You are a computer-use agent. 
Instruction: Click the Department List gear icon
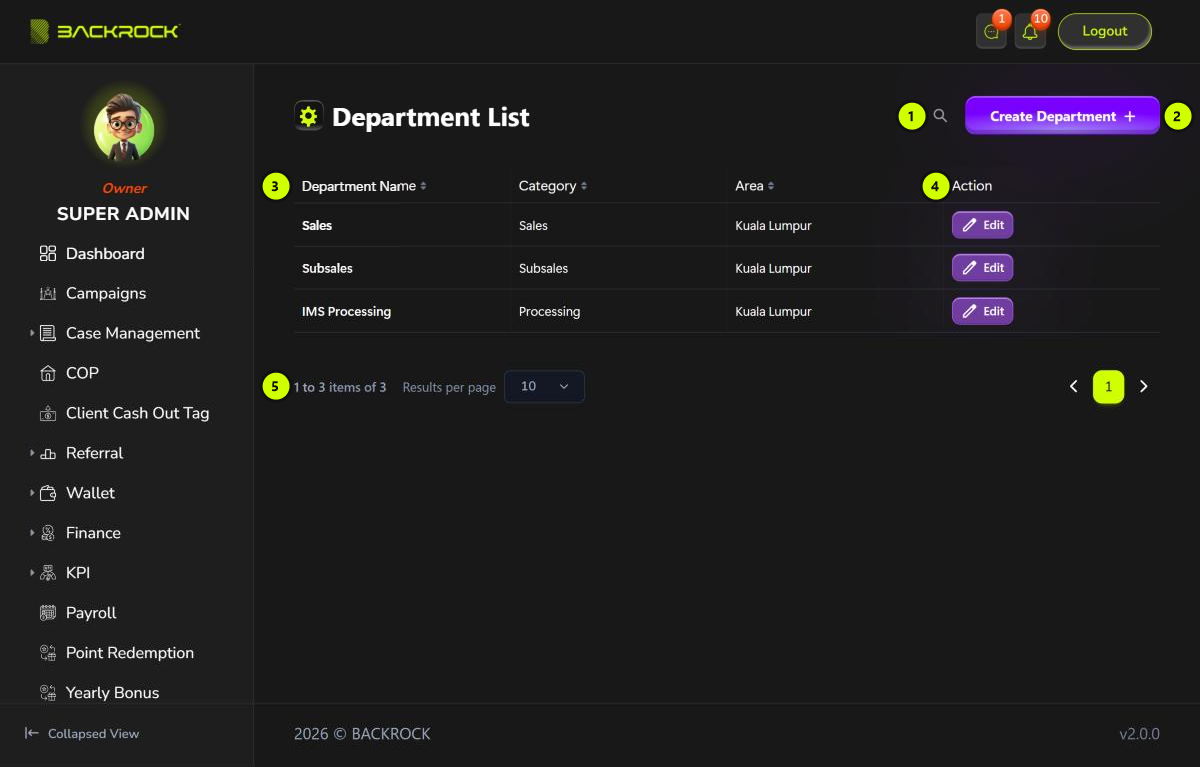(309, 116)
